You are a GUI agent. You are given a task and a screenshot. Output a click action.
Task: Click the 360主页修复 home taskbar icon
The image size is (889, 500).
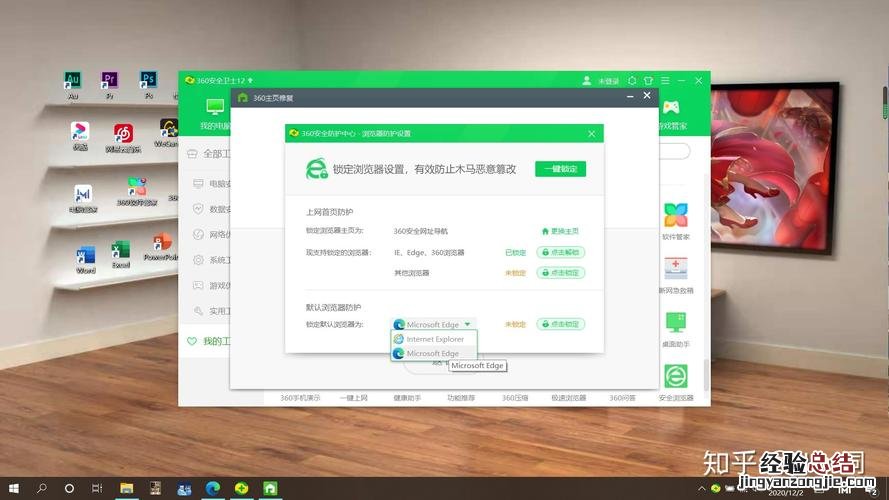click(x=270, y=488)
